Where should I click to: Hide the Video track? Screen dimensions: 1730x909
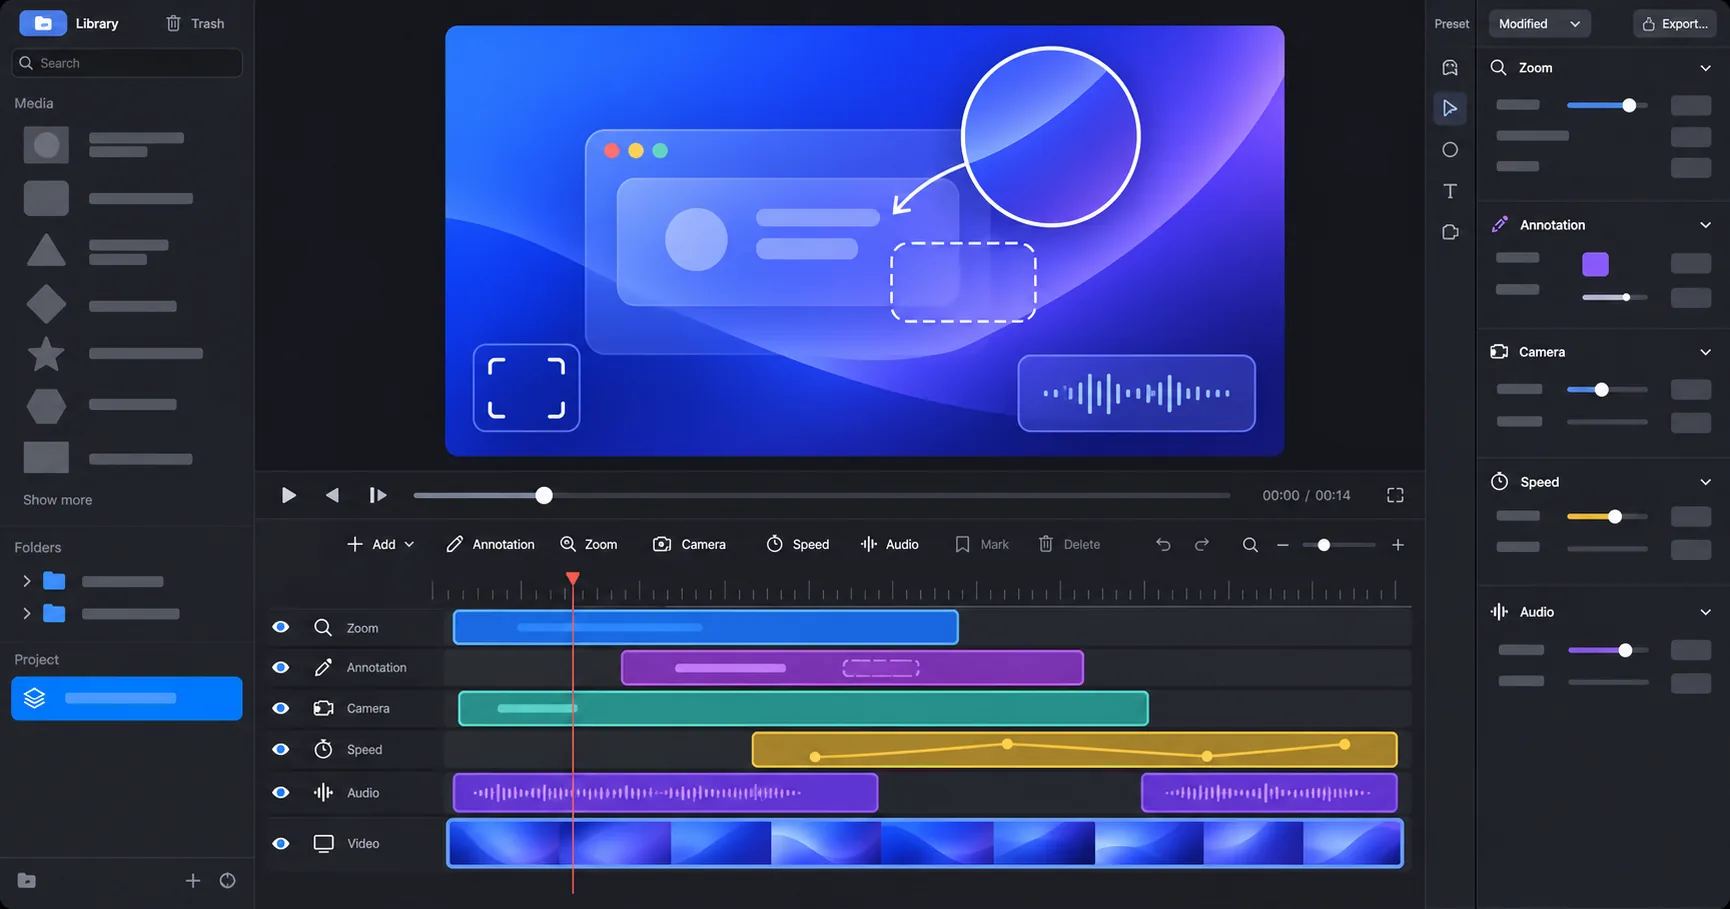pyautogui.click(x=281, y=843)
